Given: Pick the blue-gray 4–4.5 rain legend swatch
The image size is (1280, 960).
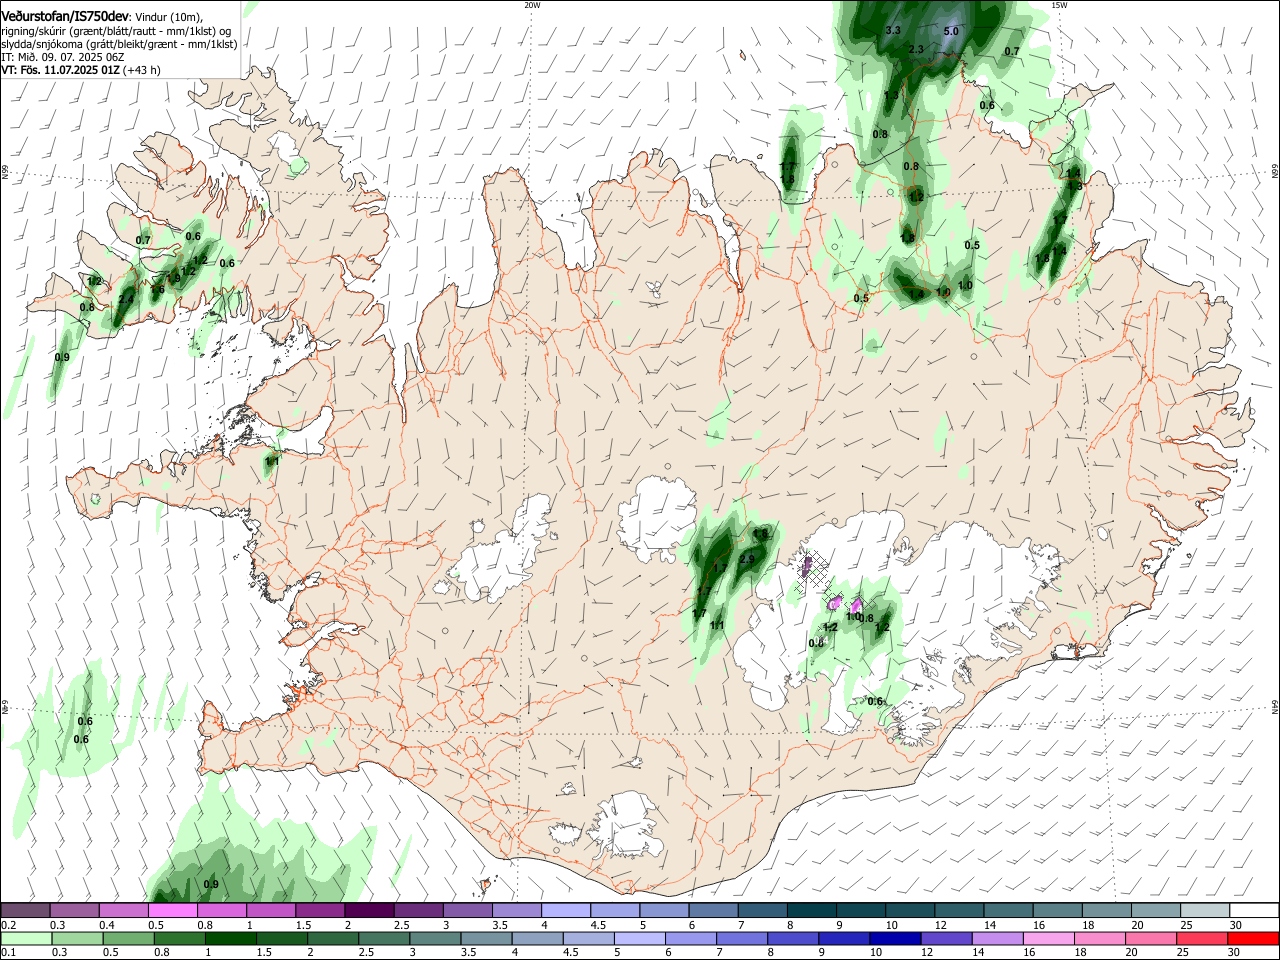Looking at the screenshot, I should coord(538,938).
